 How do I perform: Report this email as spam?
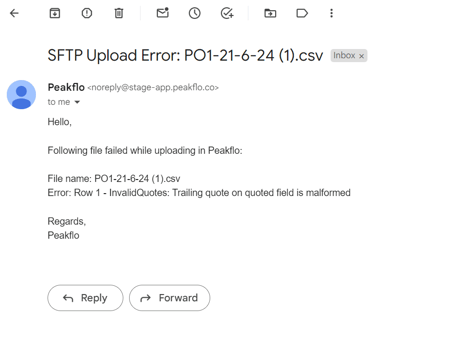point(87,13)
